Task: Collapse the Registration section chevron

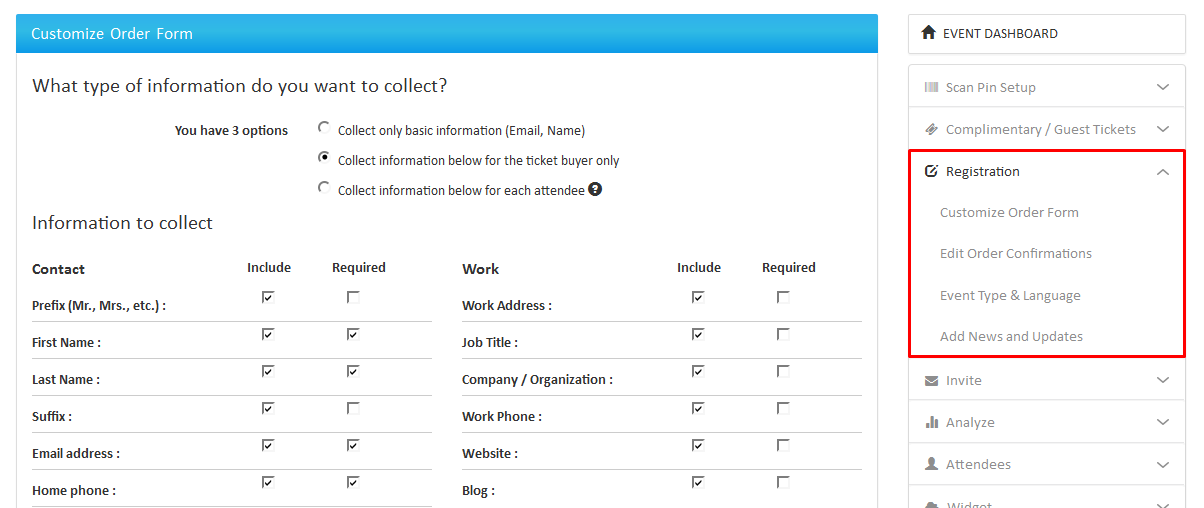Action: click(x=1162, y=172)
